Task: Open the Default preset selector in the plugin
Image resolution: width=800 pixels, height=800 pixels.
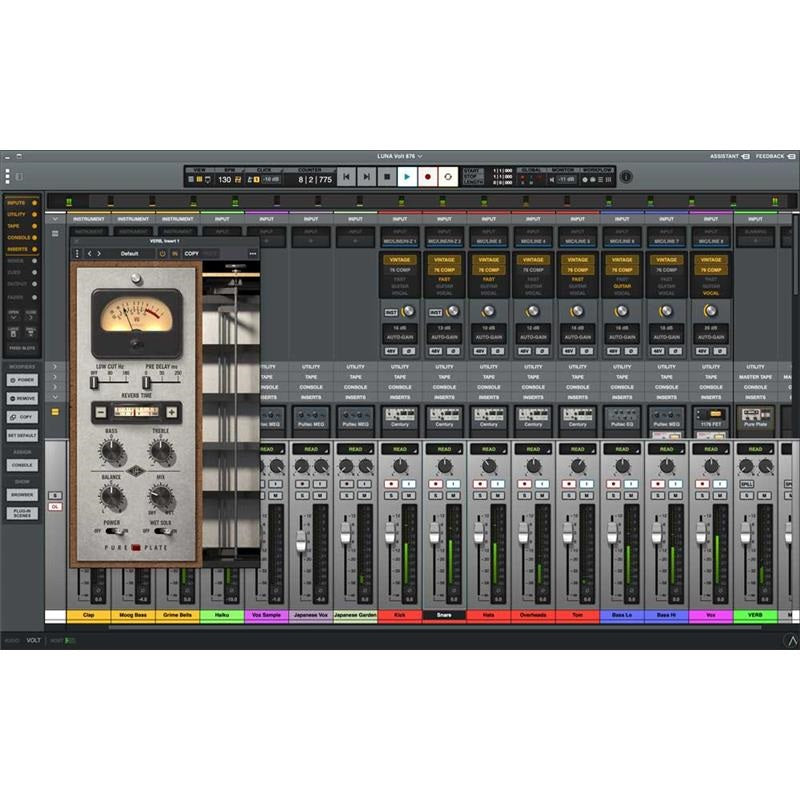Action: tap(128, 253)
